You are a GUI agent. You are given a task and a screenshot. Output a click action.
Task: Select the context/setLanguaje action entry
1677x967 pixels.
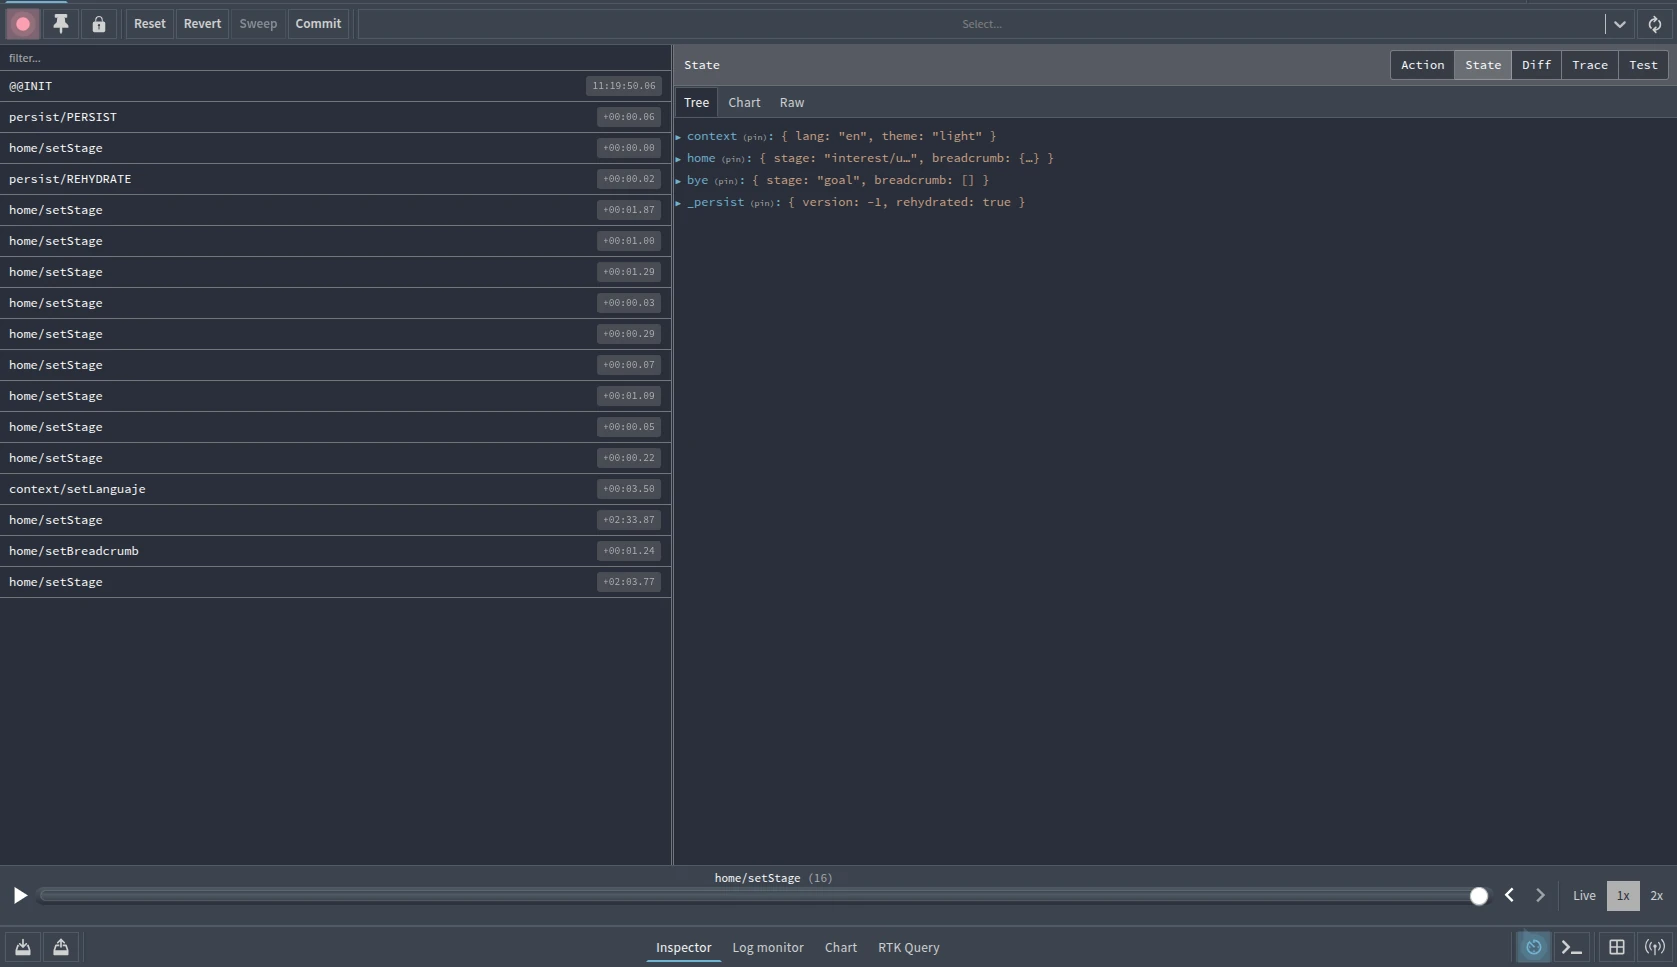point(78,489)
